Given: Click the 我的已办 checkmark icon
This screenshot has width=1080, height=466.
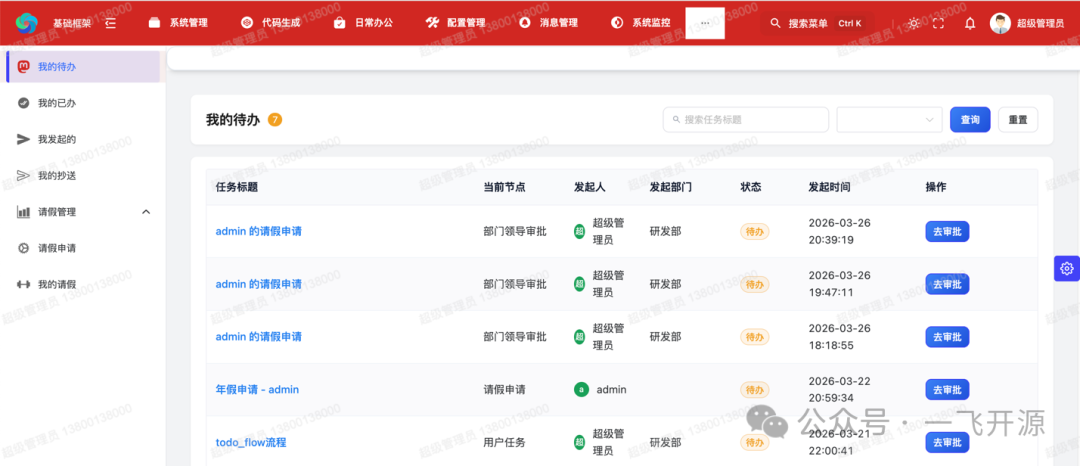Looking at the screenshot, I should point(23,103).
